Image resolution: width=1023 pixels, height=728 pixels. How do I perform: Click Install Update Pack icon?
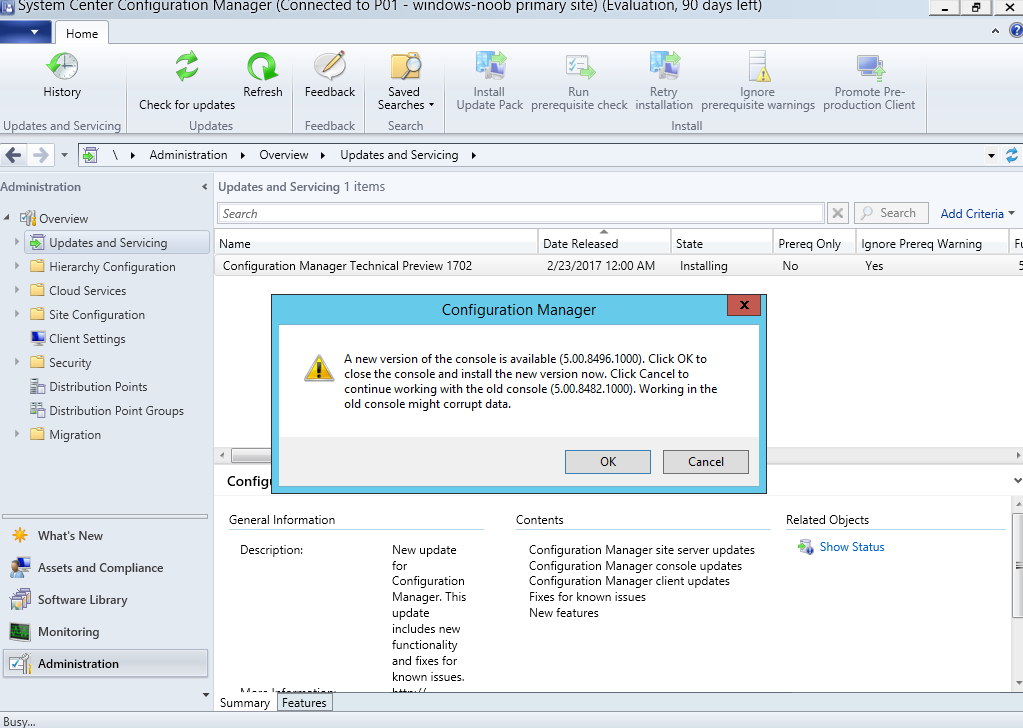point(490,67)
